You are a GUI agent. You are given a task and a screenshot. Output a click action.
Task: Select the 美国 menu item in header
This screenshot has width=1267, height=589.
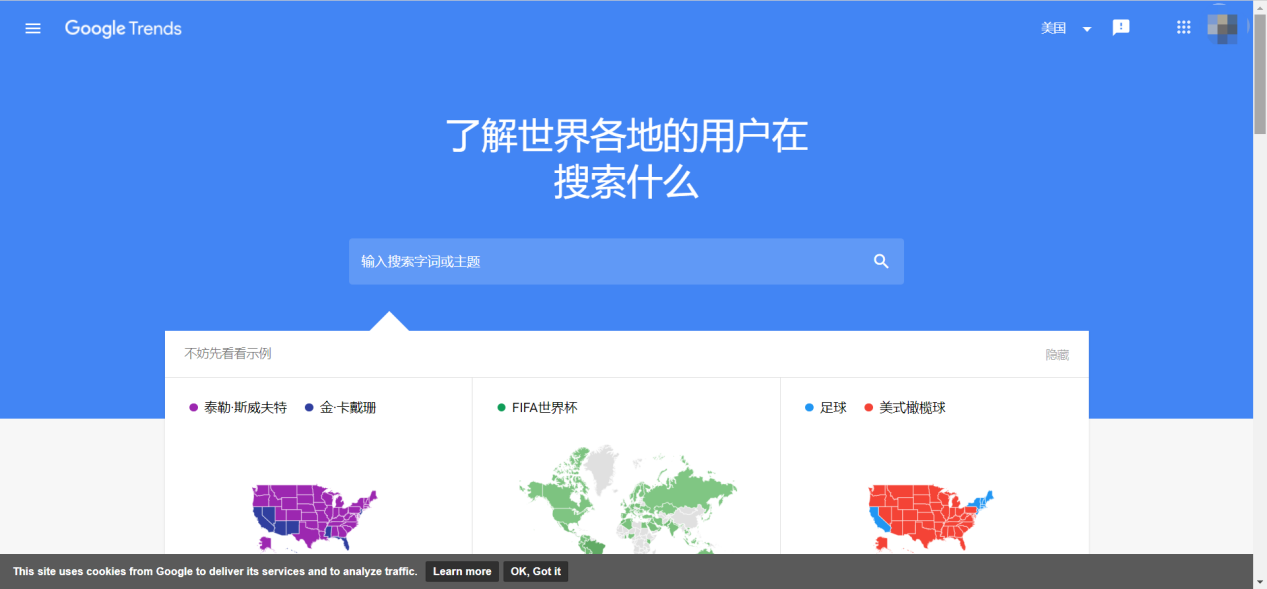coord(1053,28)
